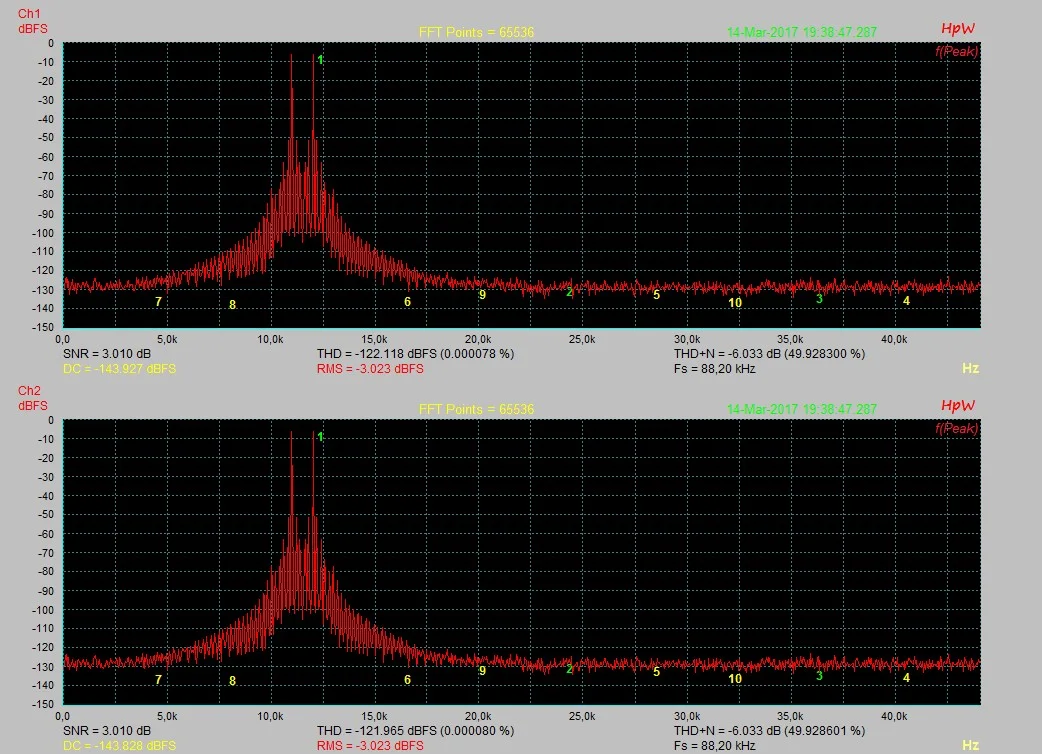
Task: Select DC = -143.828 dBFS value
Action: click(x=120, y=745)
